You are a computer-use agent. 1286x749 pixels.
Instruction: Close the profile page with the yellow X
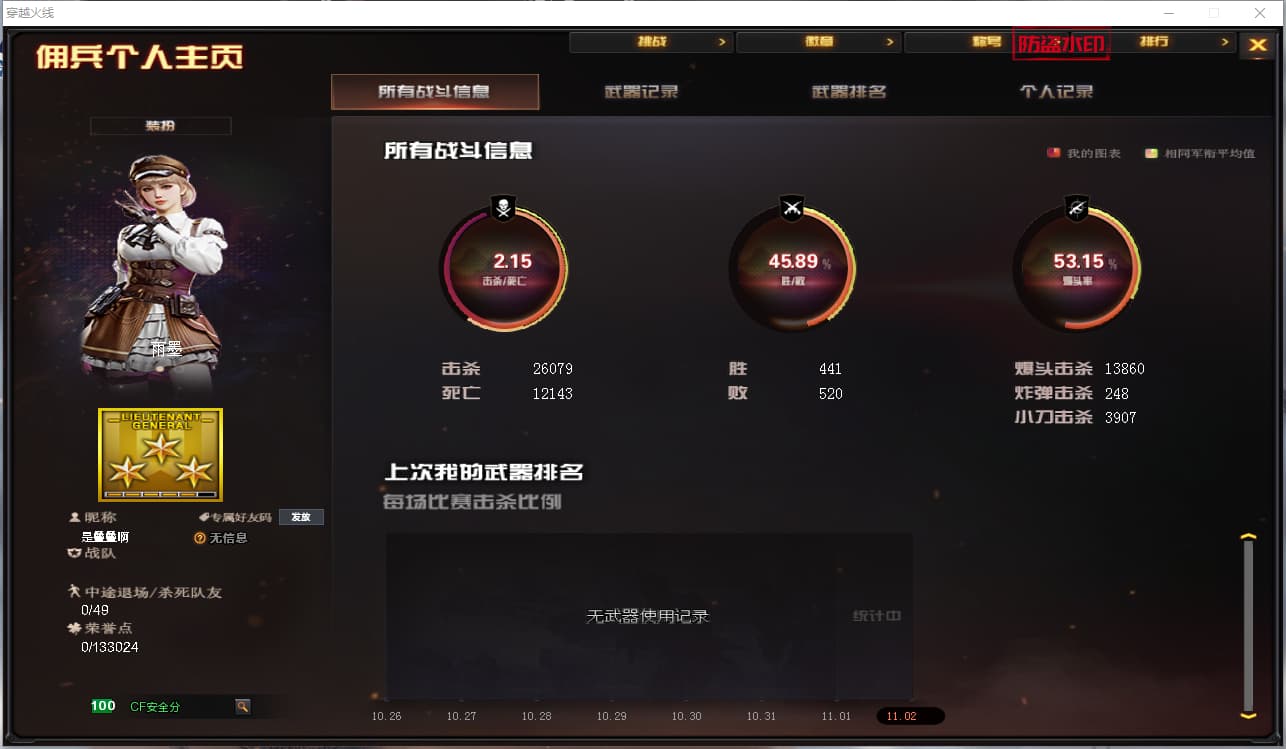(x=1256, y=45)
